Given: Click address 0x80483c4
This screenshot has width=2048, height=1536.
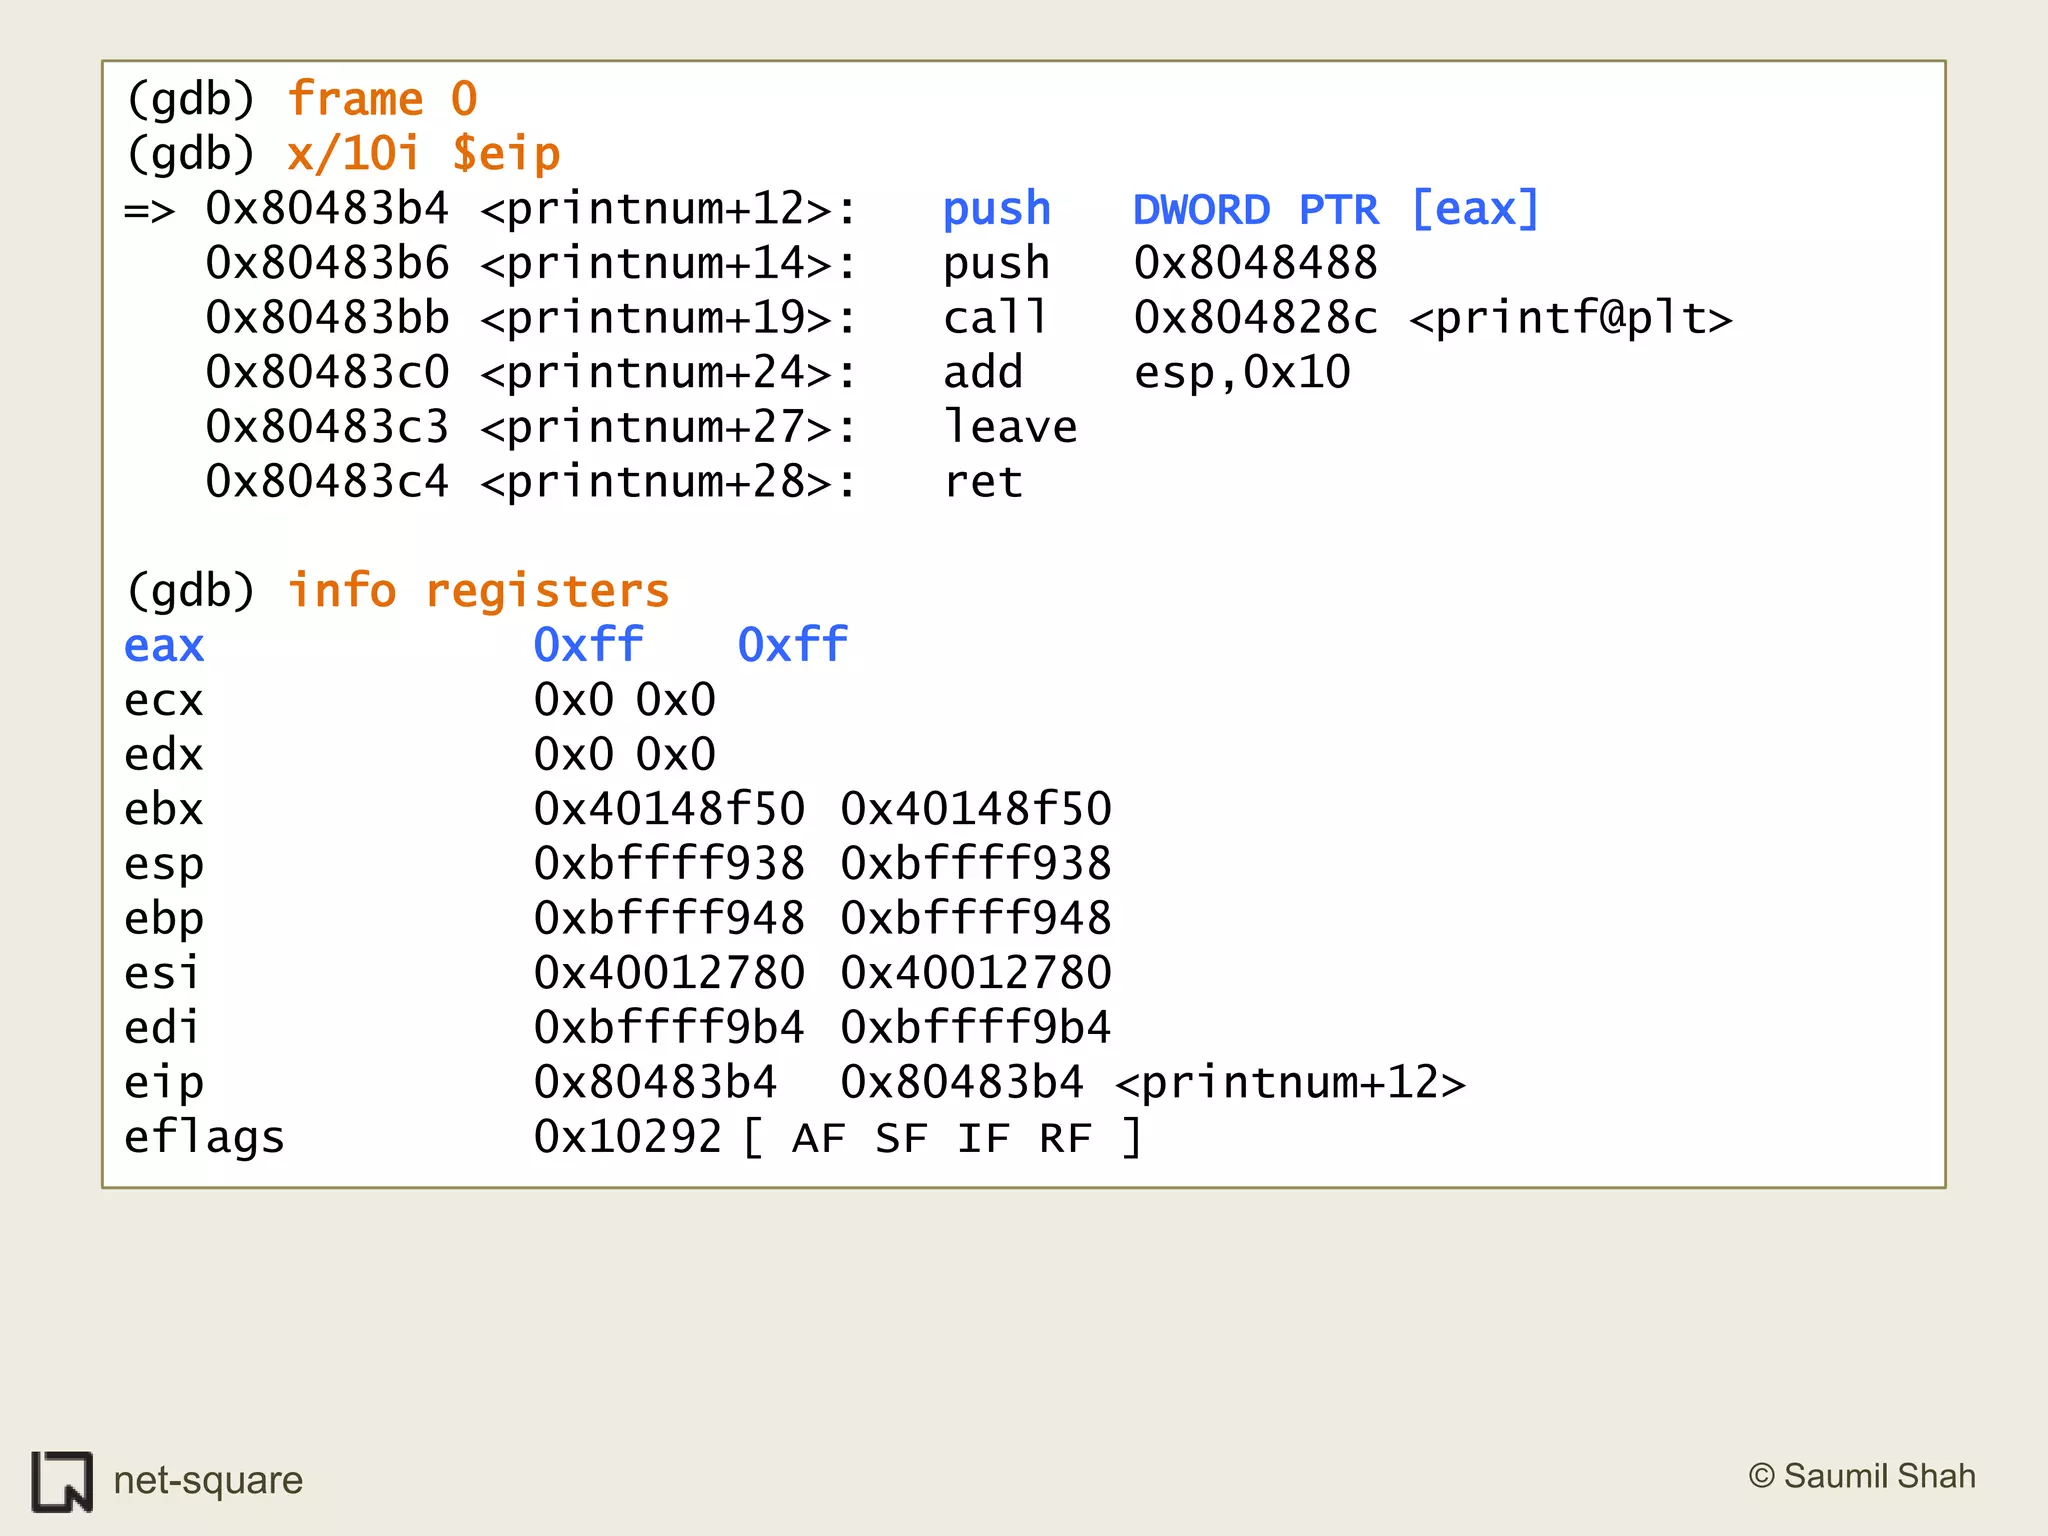Looking at the screenshot, I should tap(327, 481).
